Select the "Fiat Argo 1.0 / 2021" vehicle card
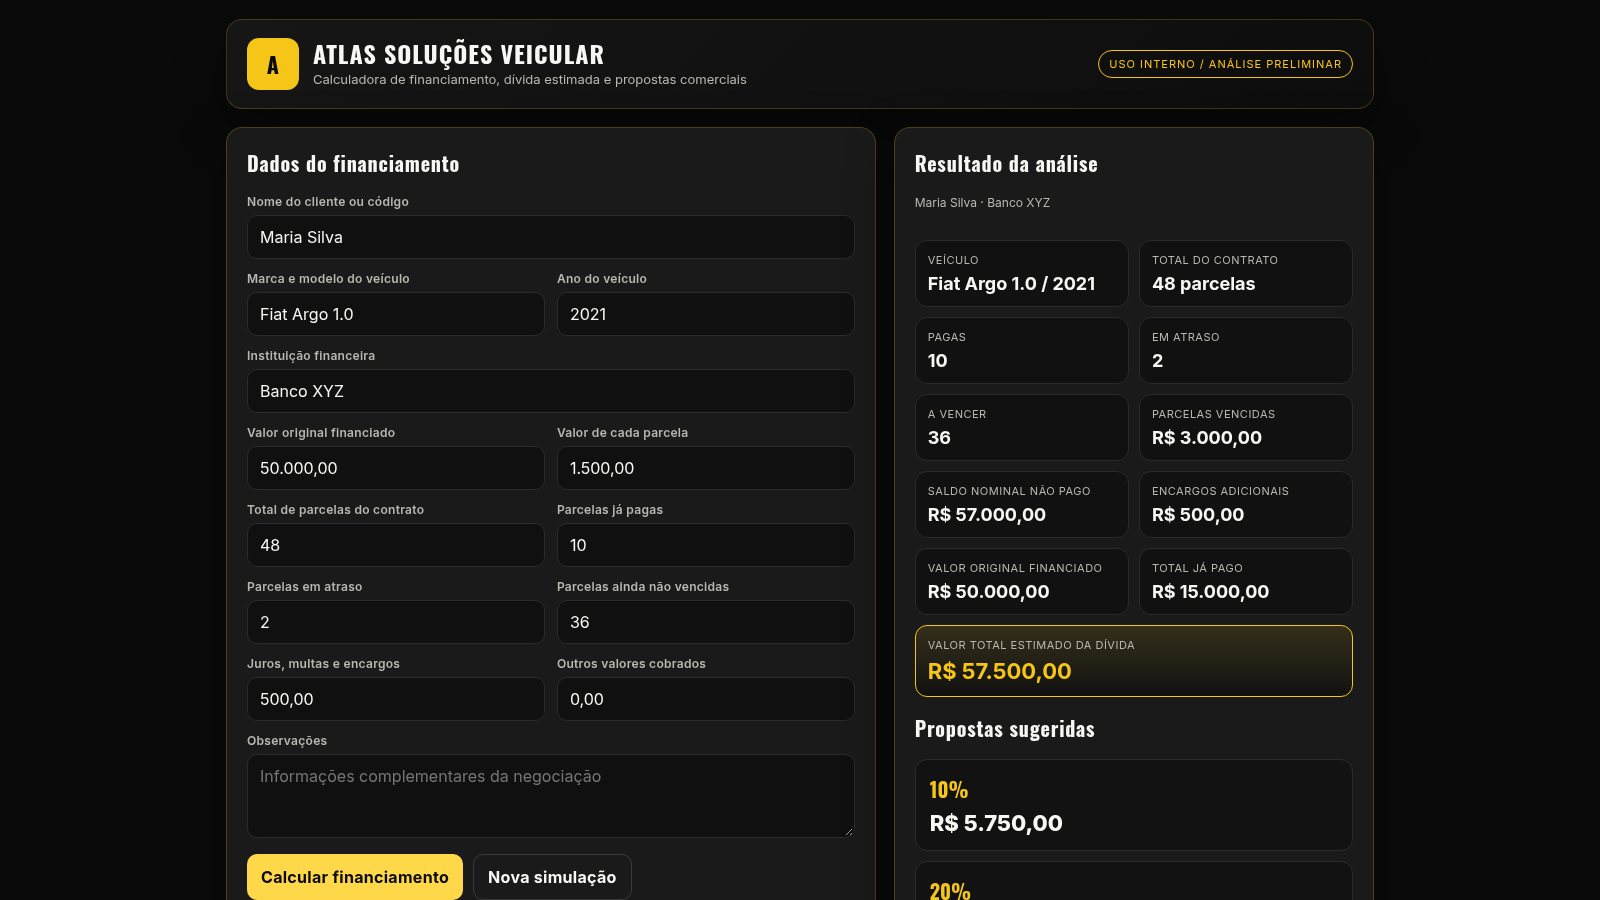 [x=1022, y=273]
